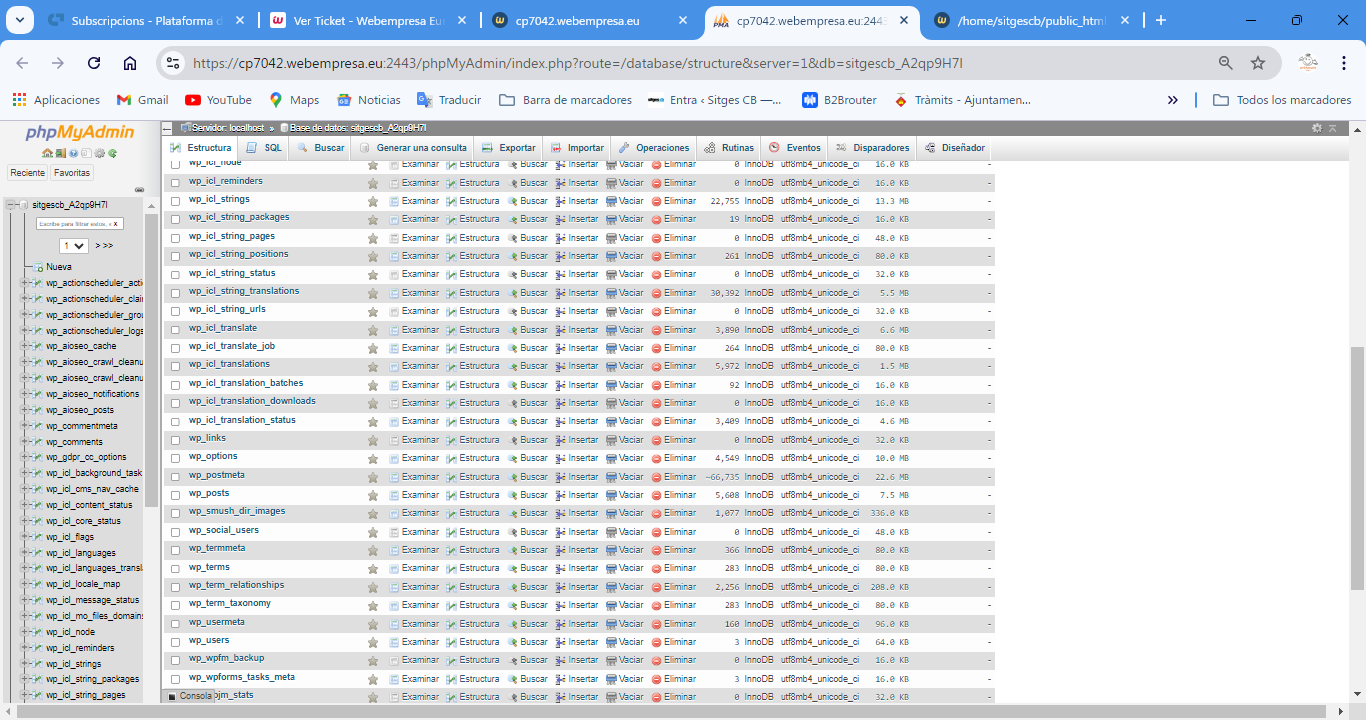Expand wp_icl_message_status tree node
1366x720 pixels.
click(x=25, y=600)
